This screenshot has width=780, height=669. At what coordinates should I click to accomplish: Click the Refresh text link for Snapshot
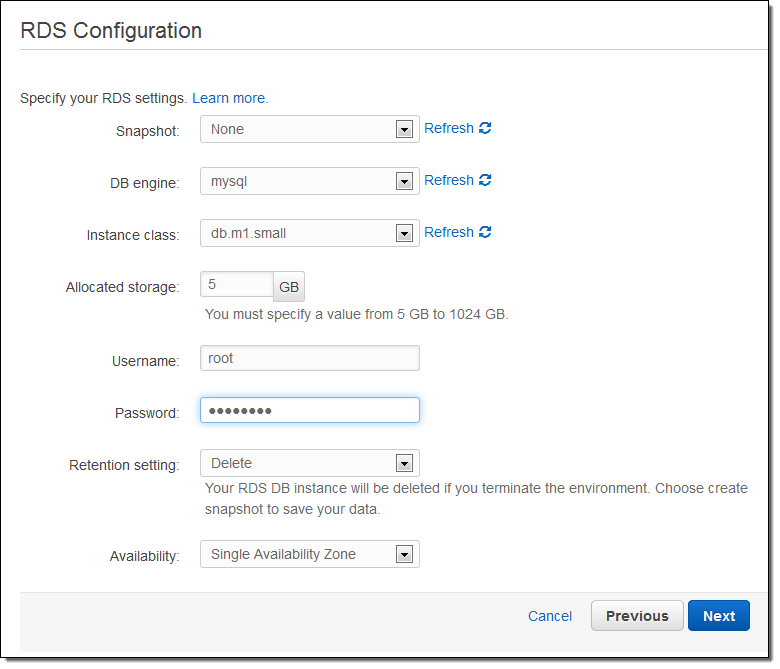click(x=448, y=129)
